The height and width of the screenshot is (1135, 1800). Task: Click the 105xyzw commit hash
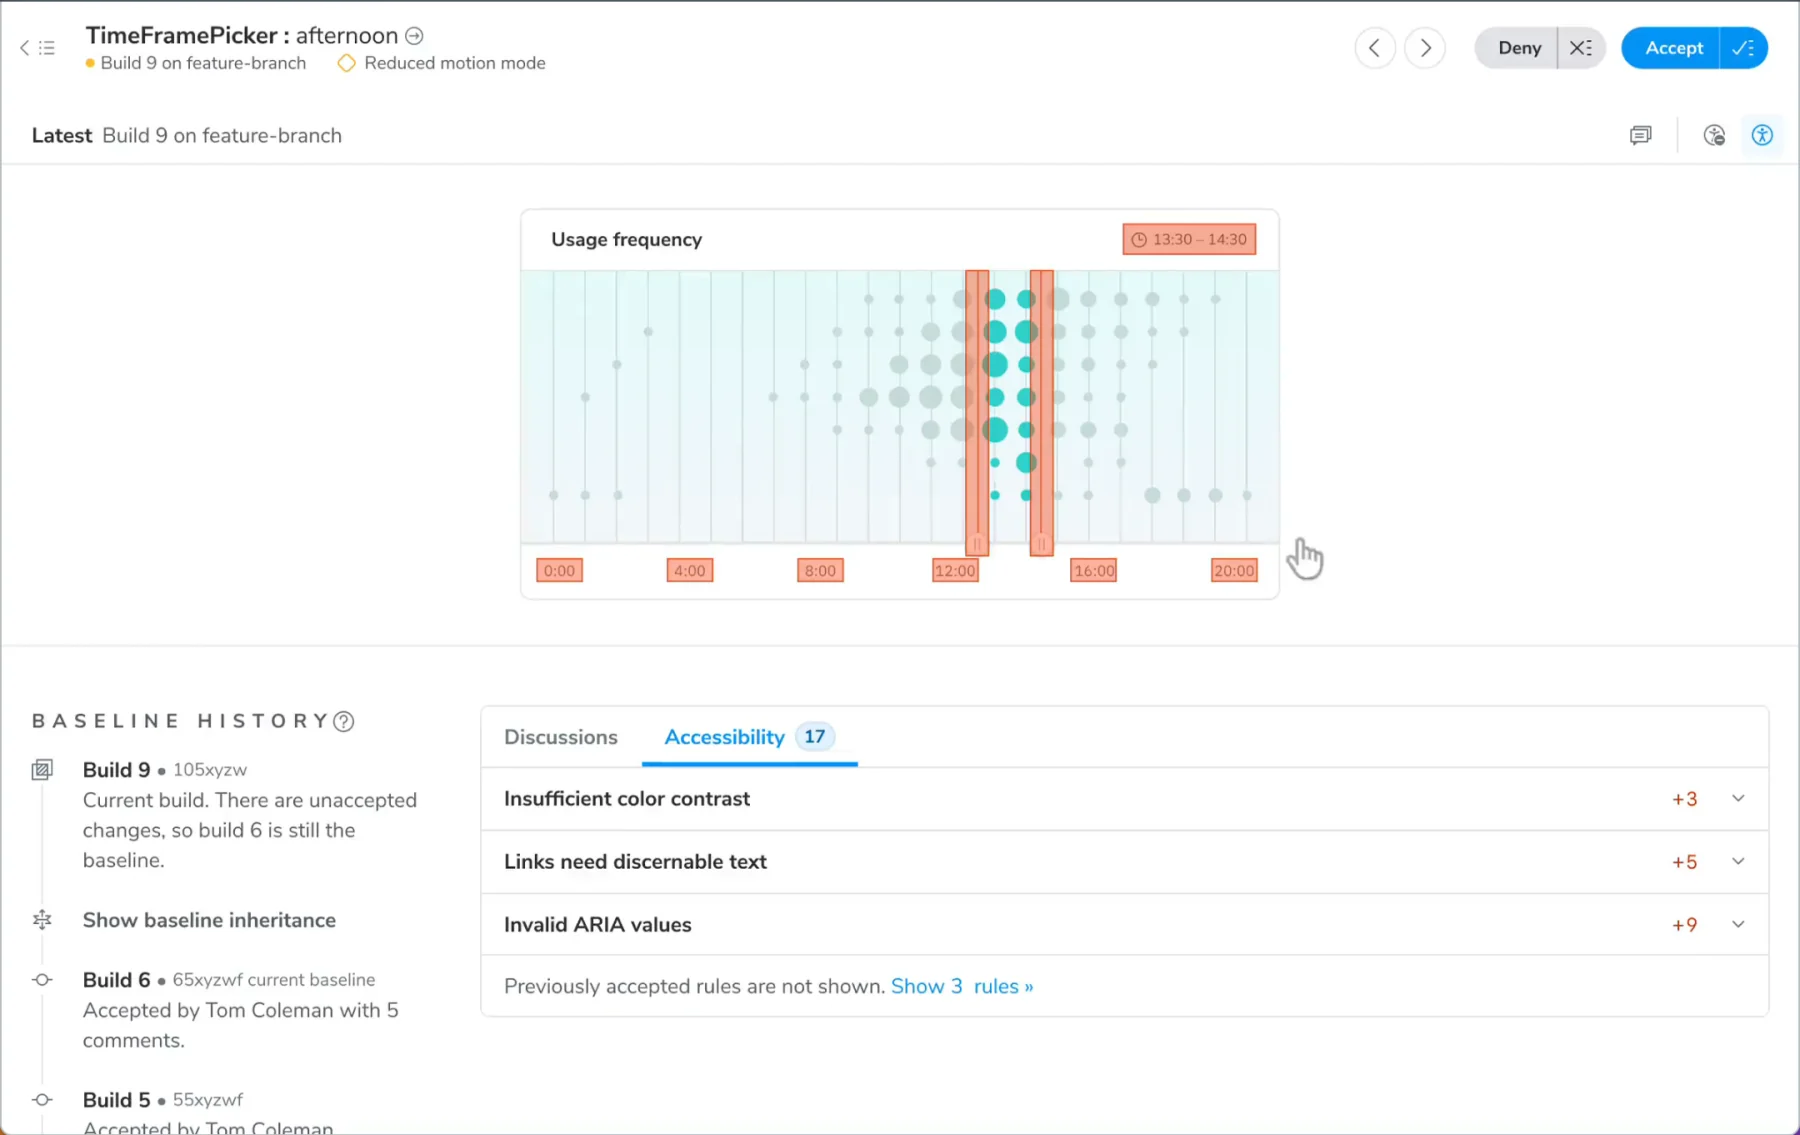point(210,770)
